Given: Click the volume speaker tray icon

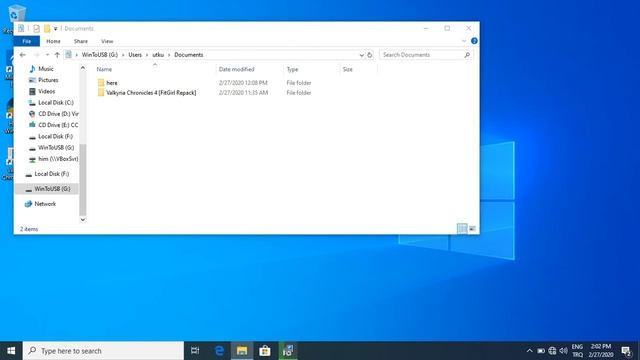Looking at the screenshot, I should point(564,351).
